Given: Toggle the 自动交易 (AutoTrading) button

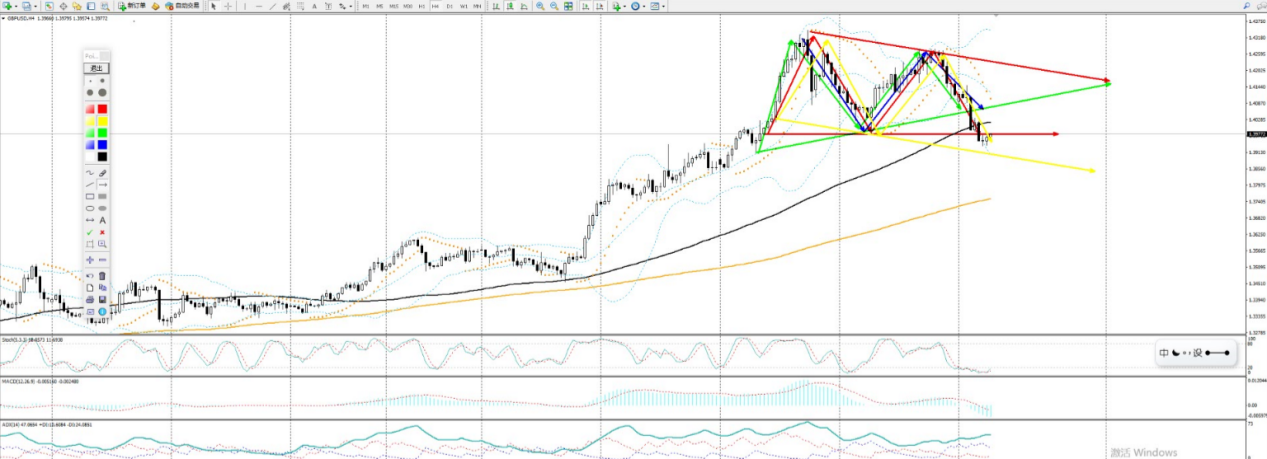Looking at the screenshot, I should tap(181, 6).
